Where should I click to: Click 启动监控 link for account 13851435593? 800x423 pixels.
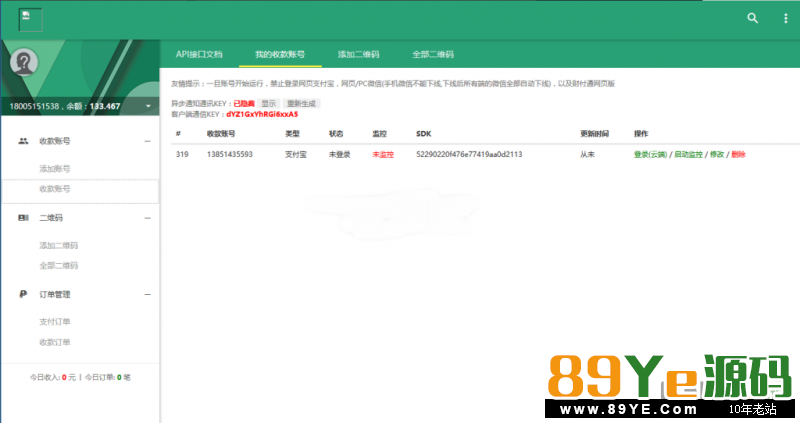click(688, 154)
